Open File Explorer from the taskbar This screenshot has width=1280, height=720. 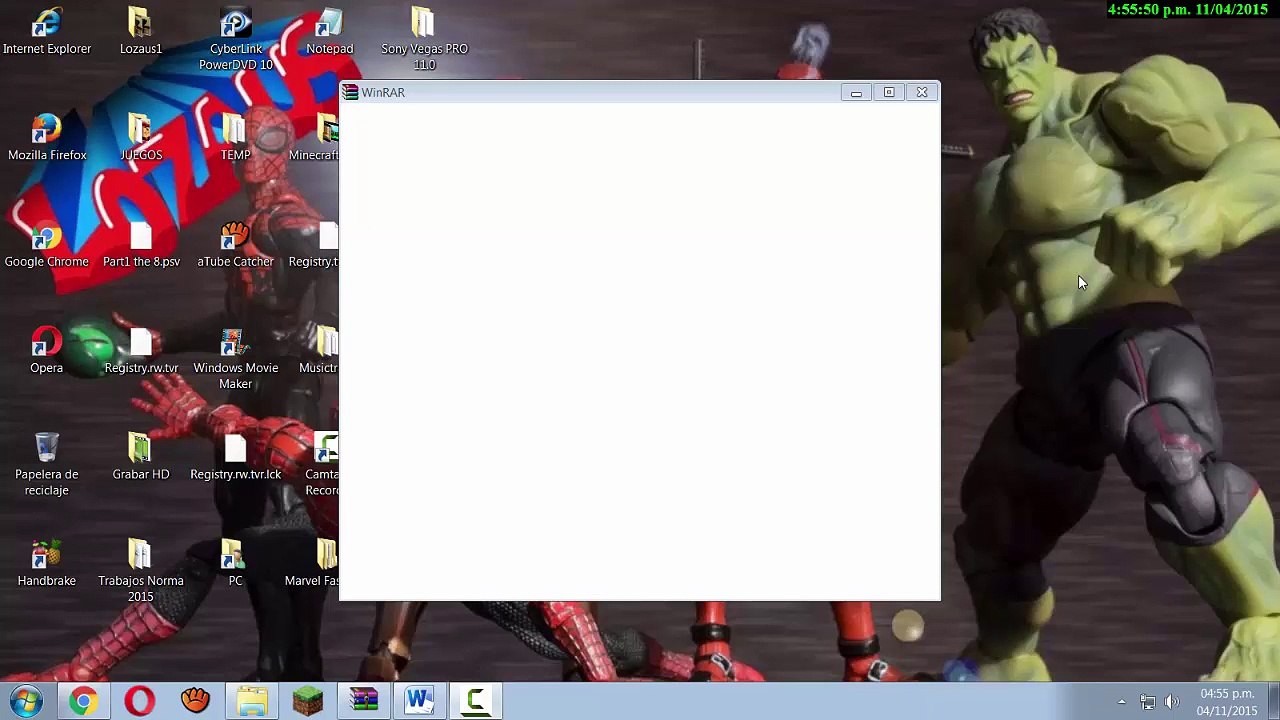point(251,701)
